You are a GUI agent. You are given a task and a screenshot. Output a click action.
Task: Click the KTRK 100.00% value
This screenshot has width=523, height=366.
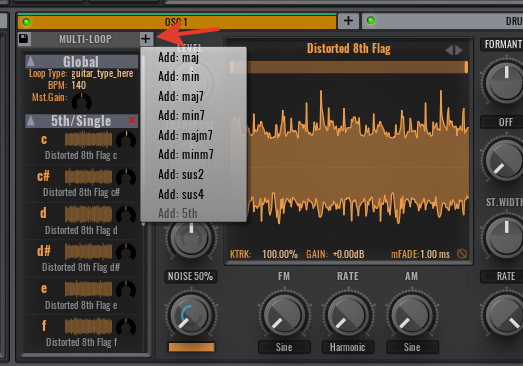(x=280, y=255)
